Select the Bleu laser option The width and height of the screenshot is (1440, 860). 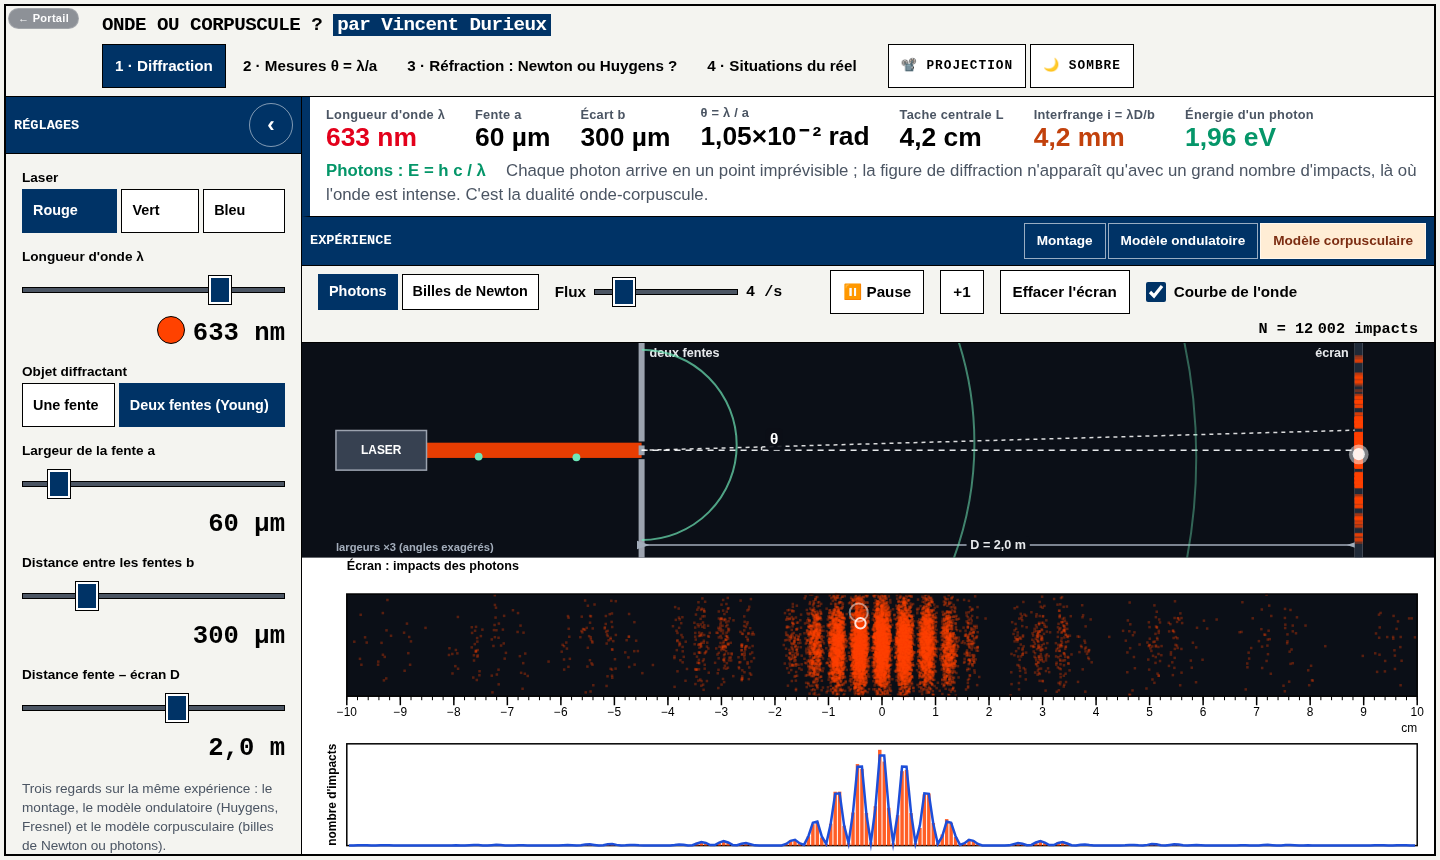244,211
